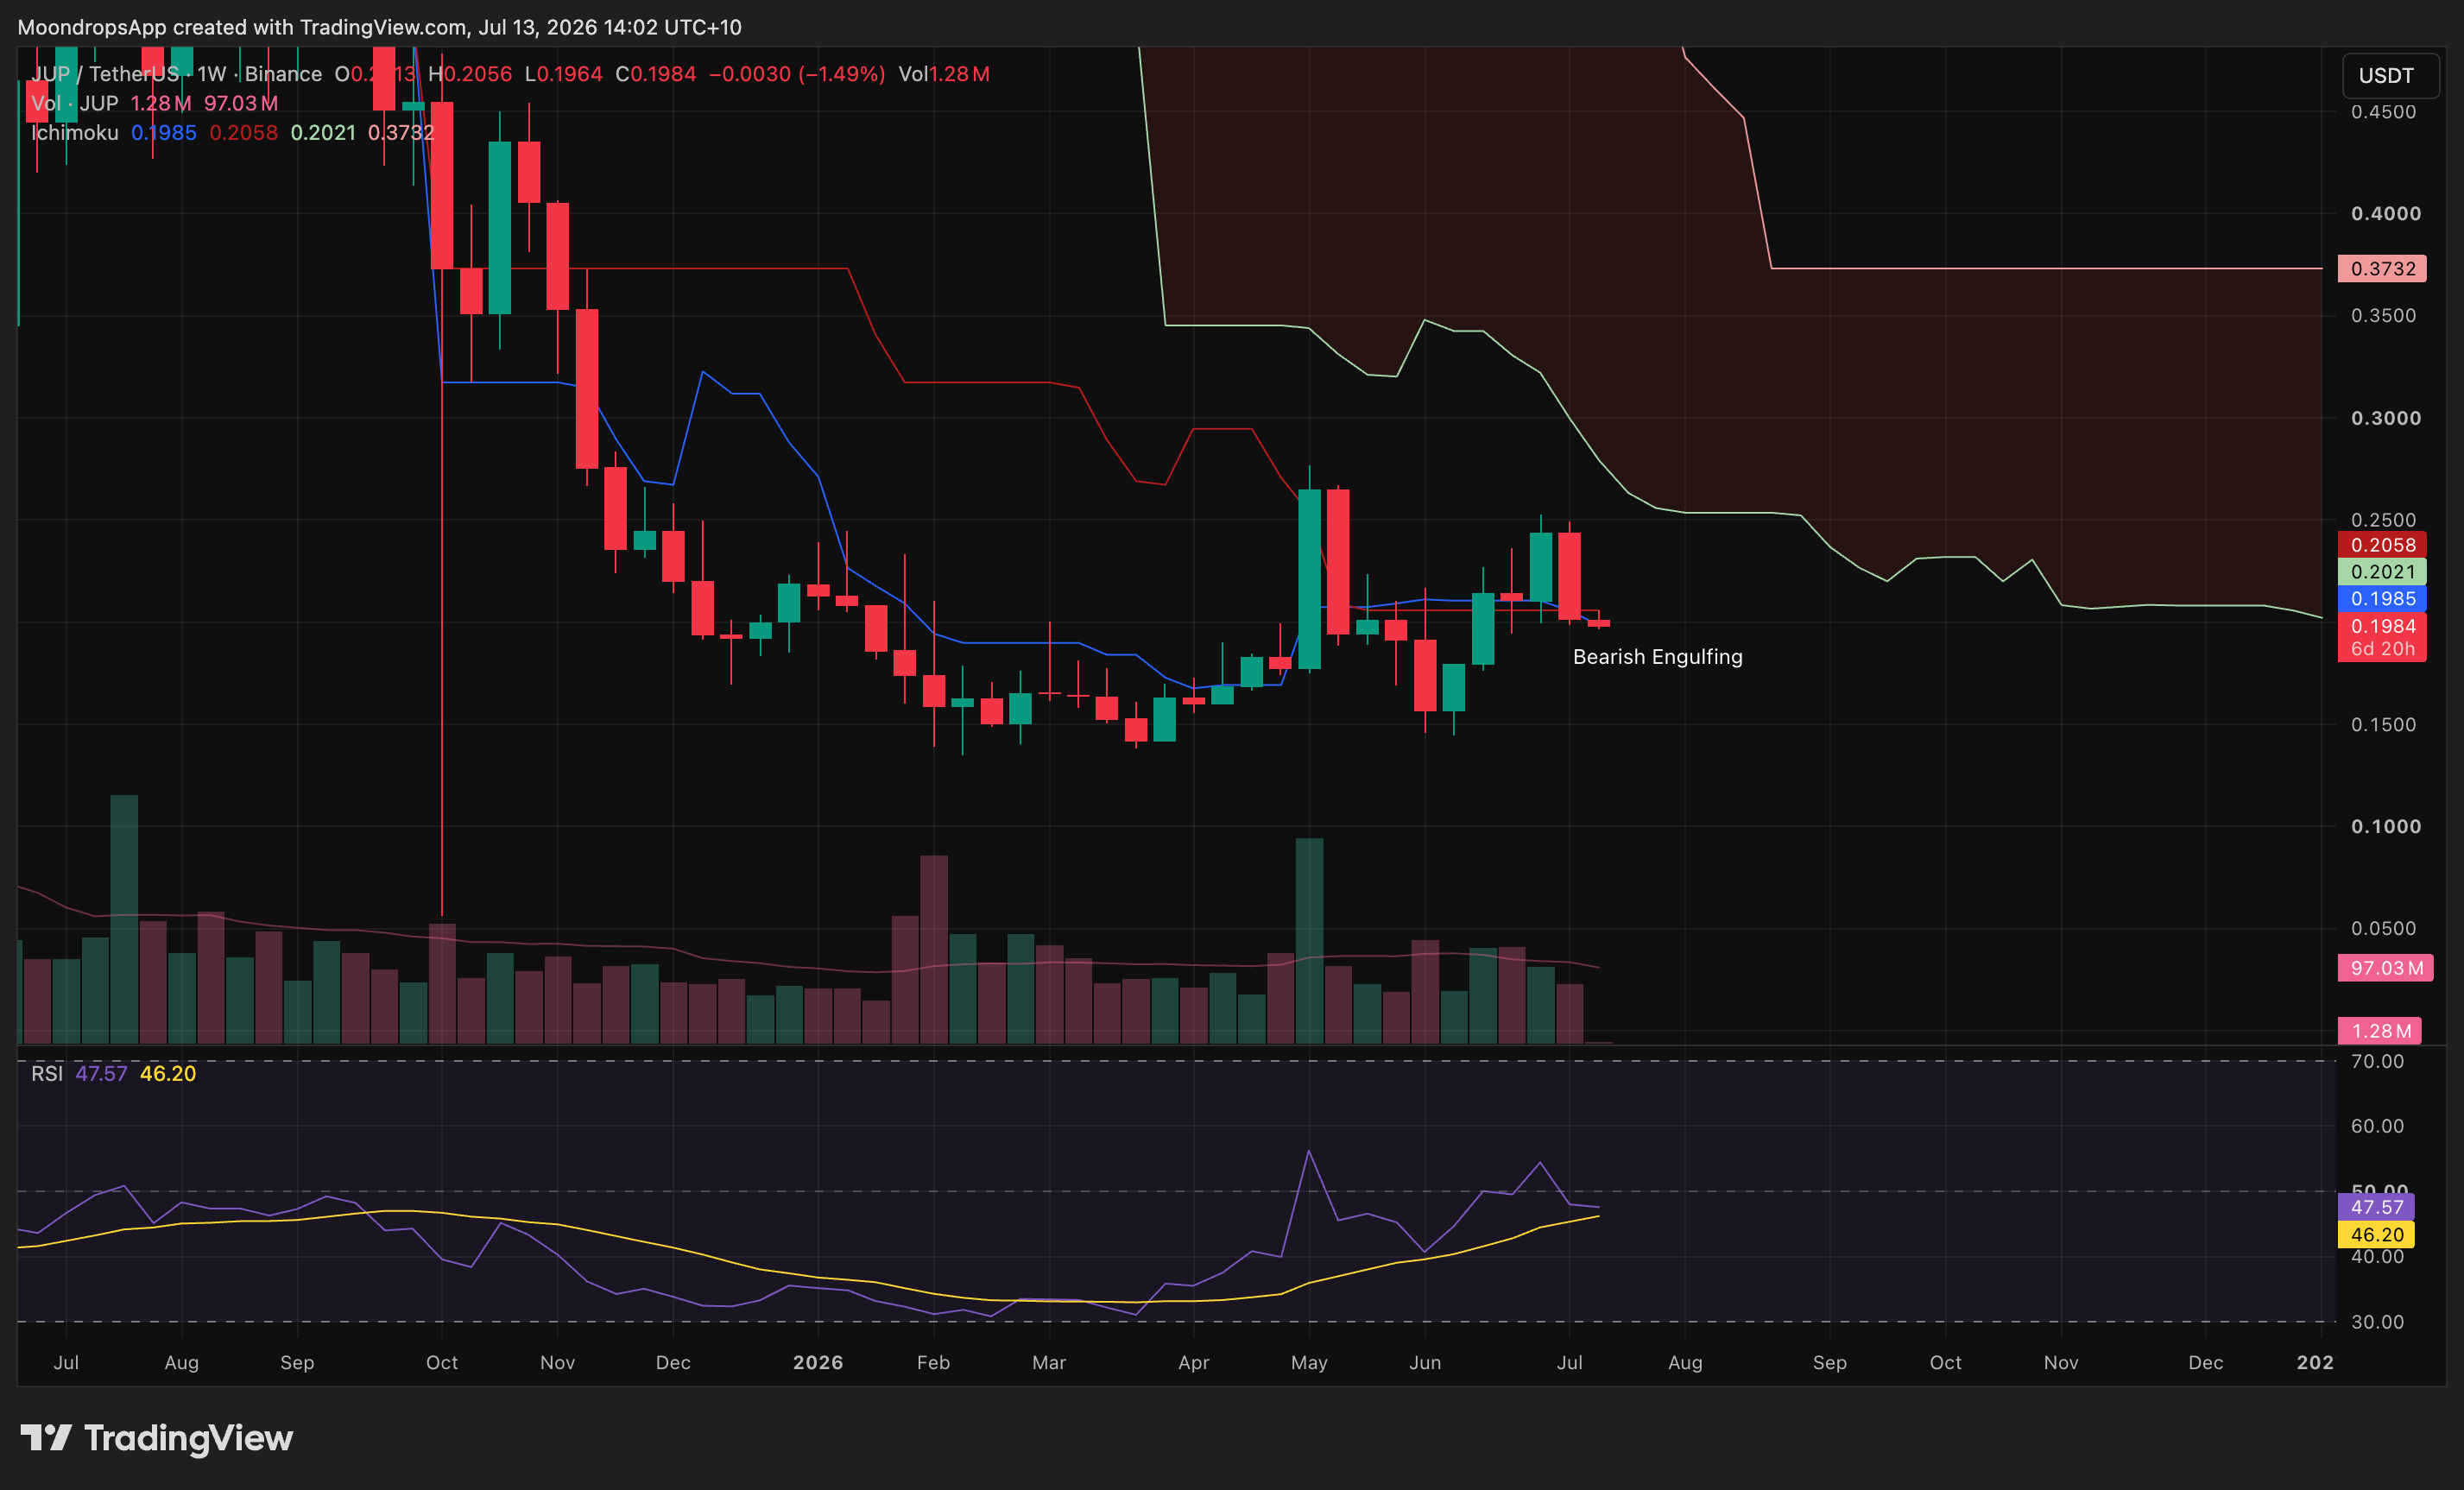Click the TradingView logo at bottom left
The width and height of the screenshot is (2464, 1490).
(157, 1438)
